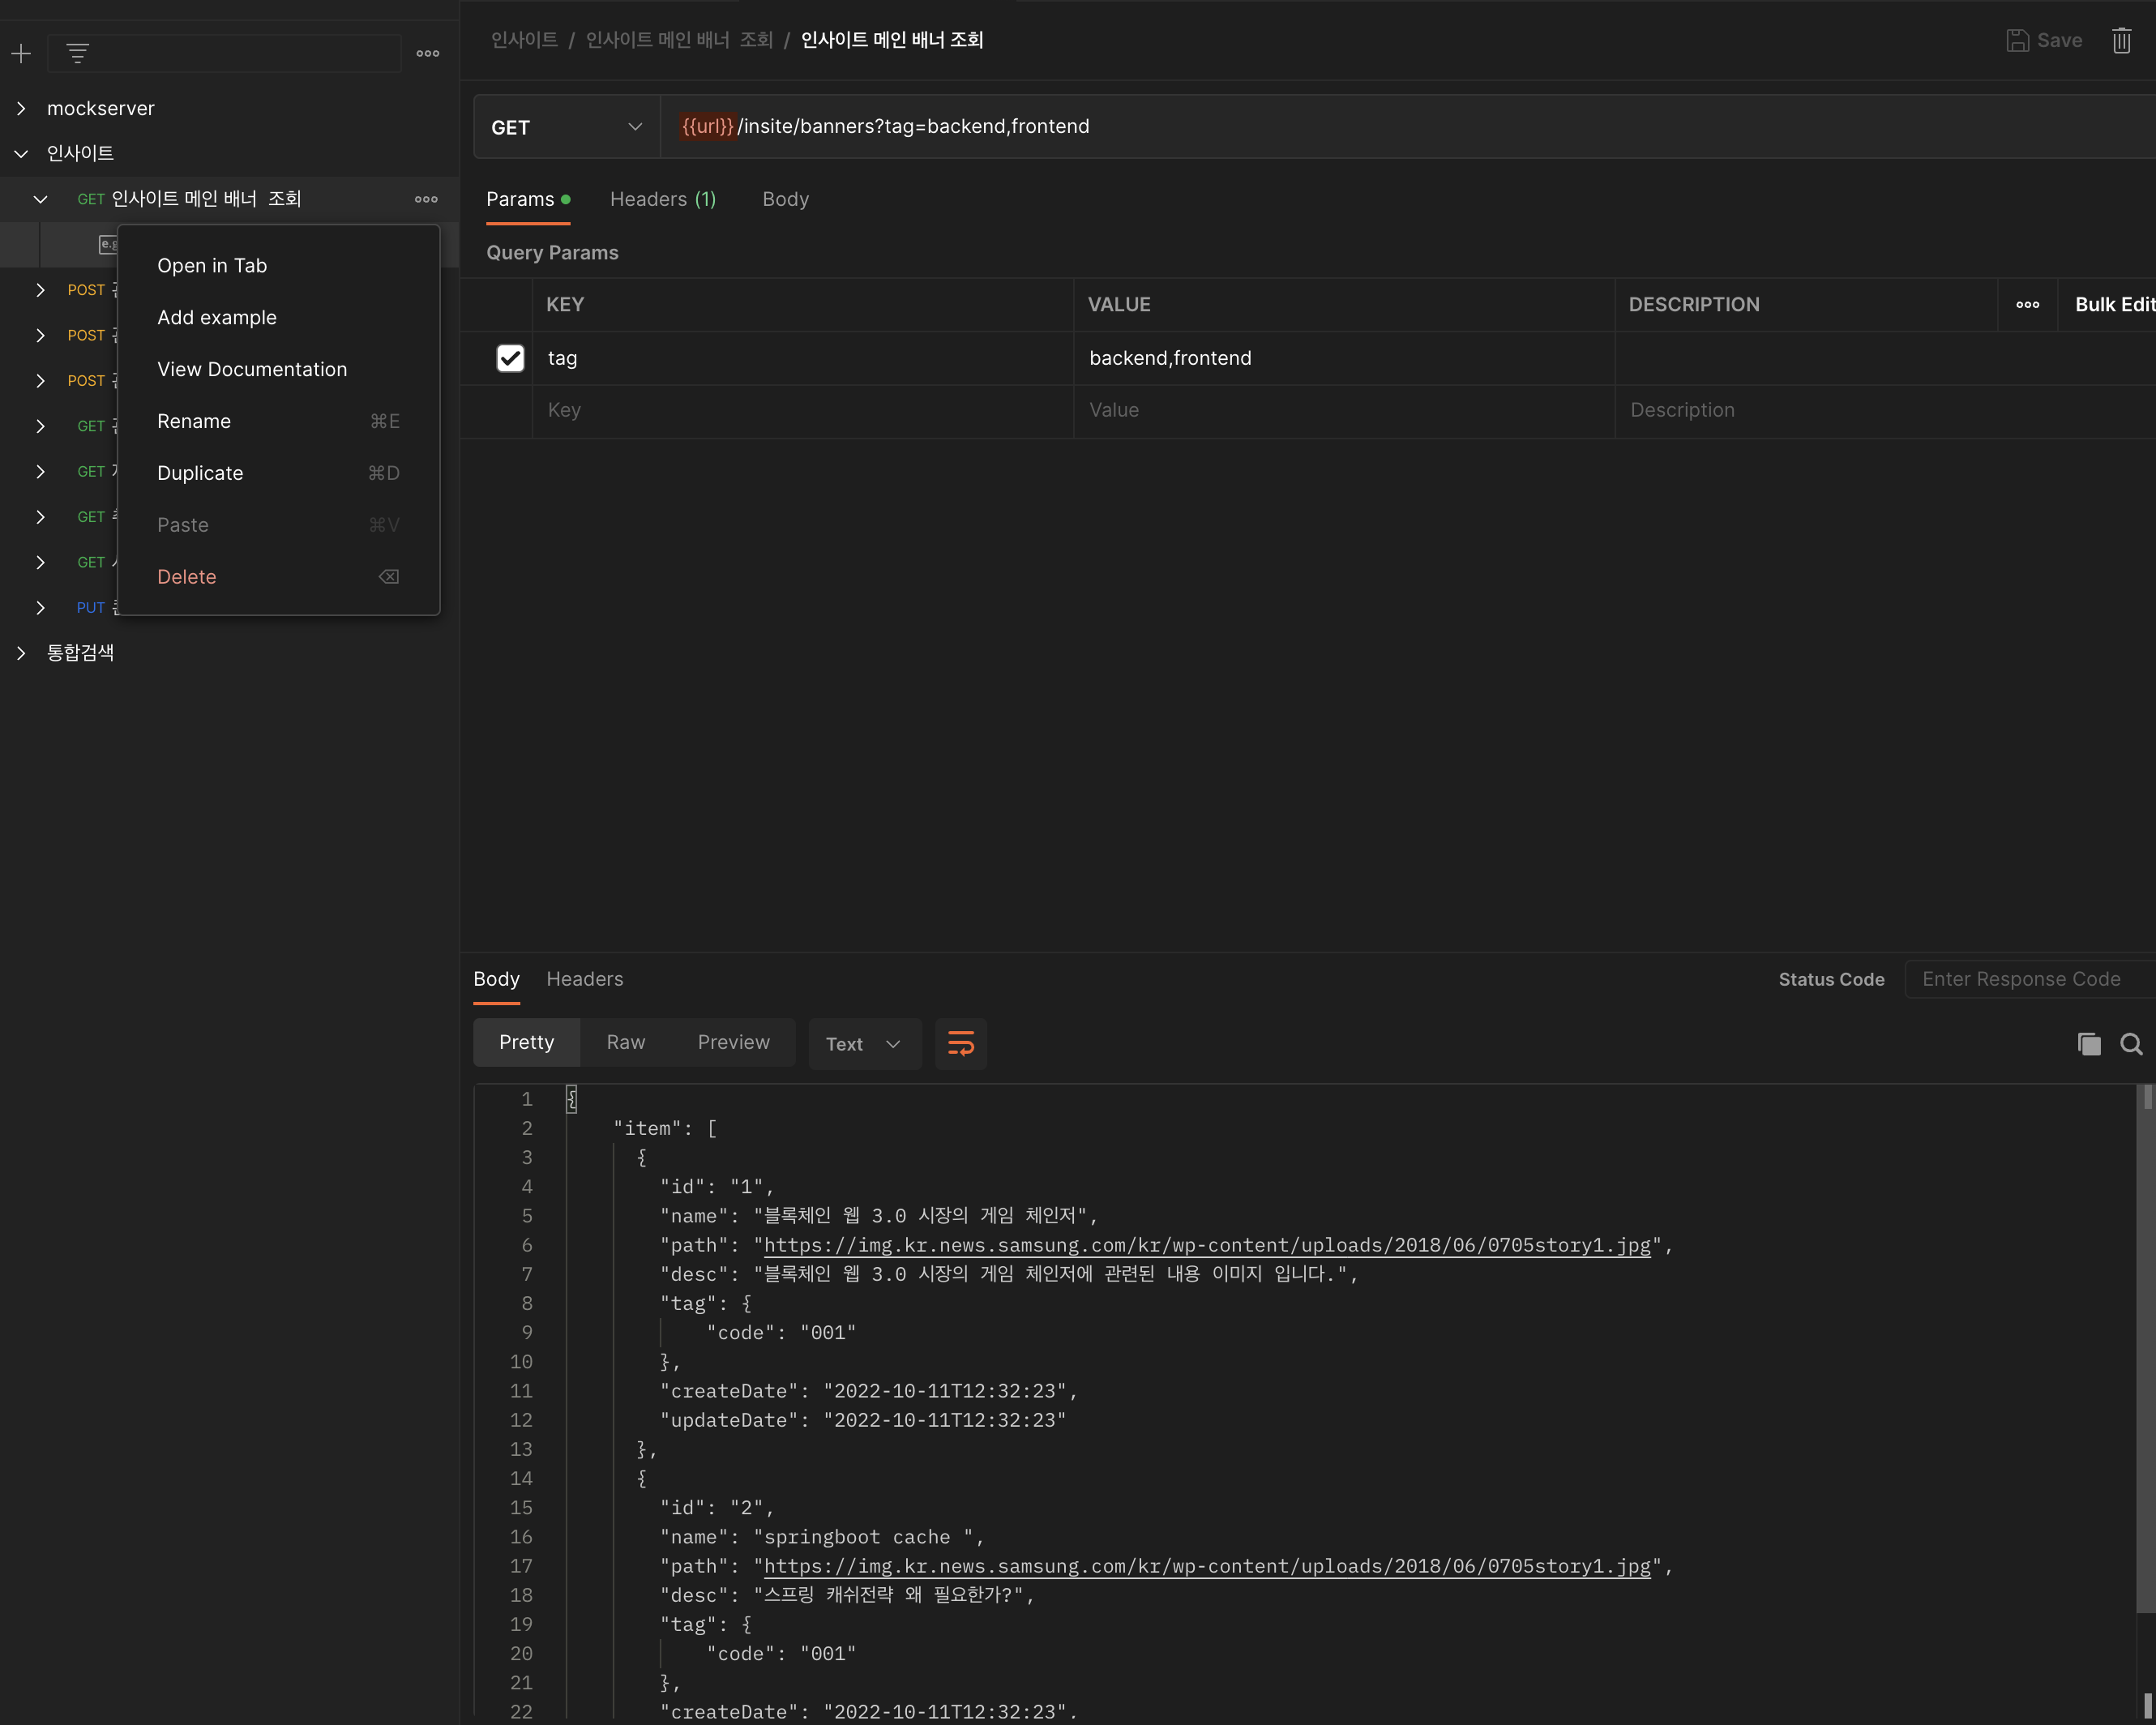Image resolution: width=2156 pixels, height=1725 pixels.
Task: Choose Duplicate in the context menu
Action: (200, 473)
